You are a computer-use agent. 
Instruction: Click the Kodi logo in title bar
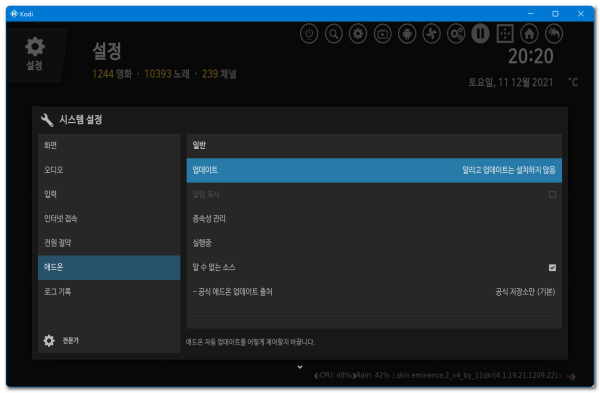click(14, 14)
